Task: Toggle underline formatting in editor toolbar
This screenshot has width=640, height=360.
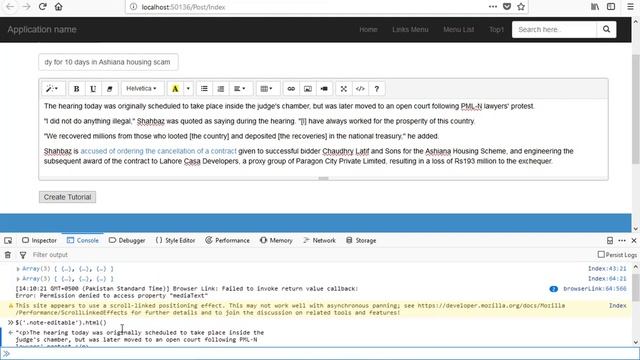Action: pyautogui.click(x=93, y=89)
